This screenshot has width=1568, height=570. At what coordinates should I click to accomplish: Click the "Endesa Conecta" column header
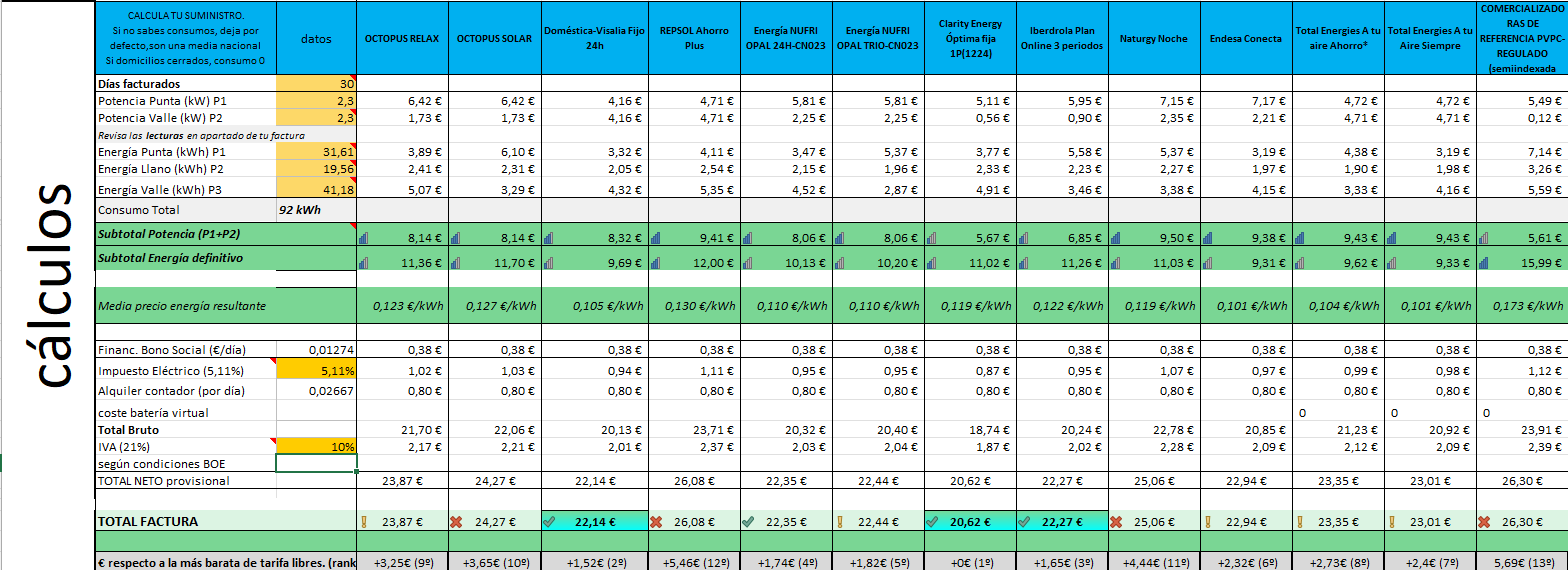click(x=1247, y=38)
